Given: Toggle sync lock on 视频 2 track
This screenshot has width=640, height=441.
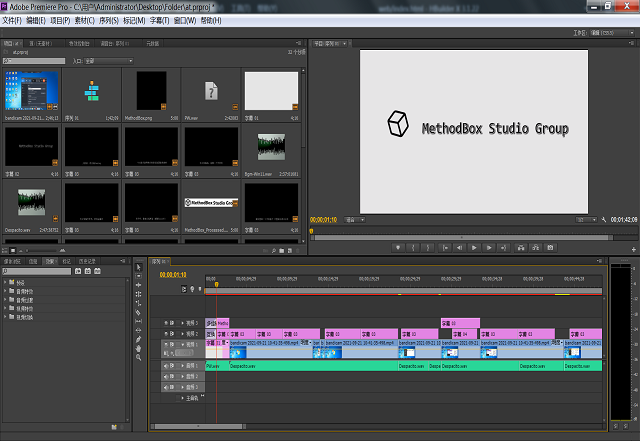Looking at the screenshot, I should click(x=172, y=334).
